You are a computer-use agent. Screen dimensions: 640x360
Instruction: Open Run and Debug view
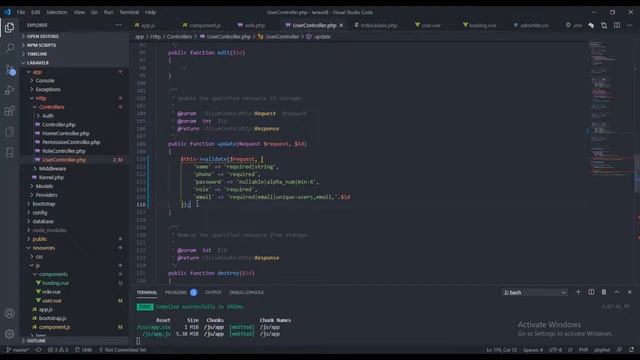coord(9,90)
